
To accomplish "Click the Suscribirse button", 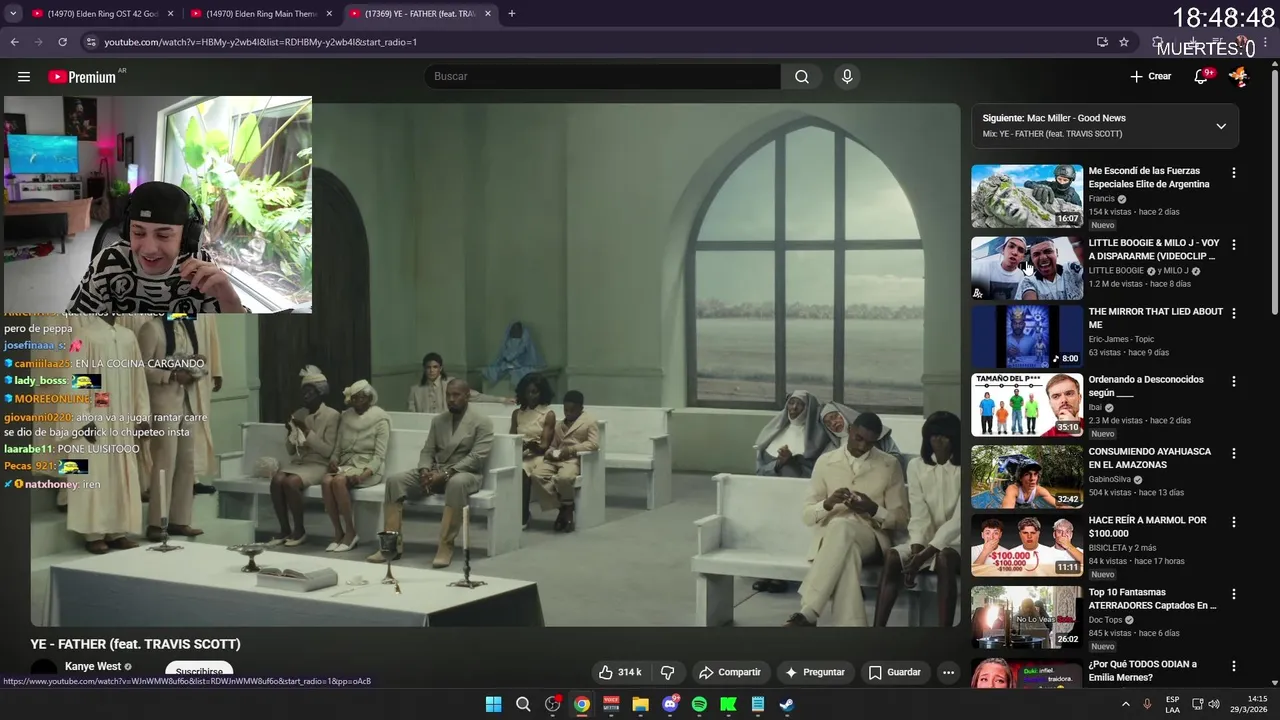I will (199, 672).
